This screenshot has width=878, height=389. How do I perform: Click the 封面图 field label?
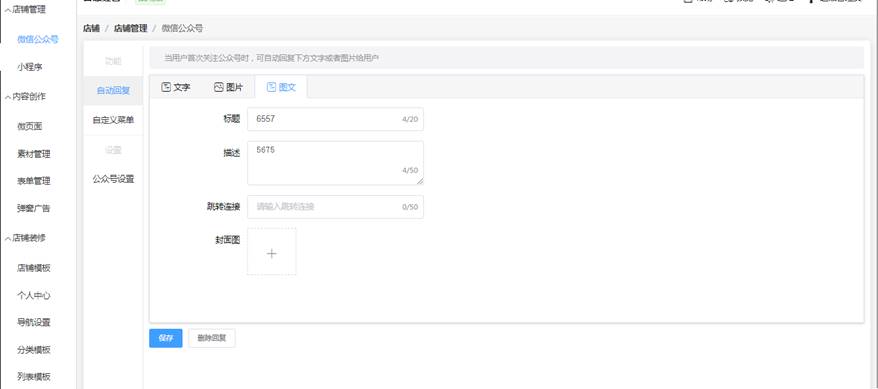(227, 240)
